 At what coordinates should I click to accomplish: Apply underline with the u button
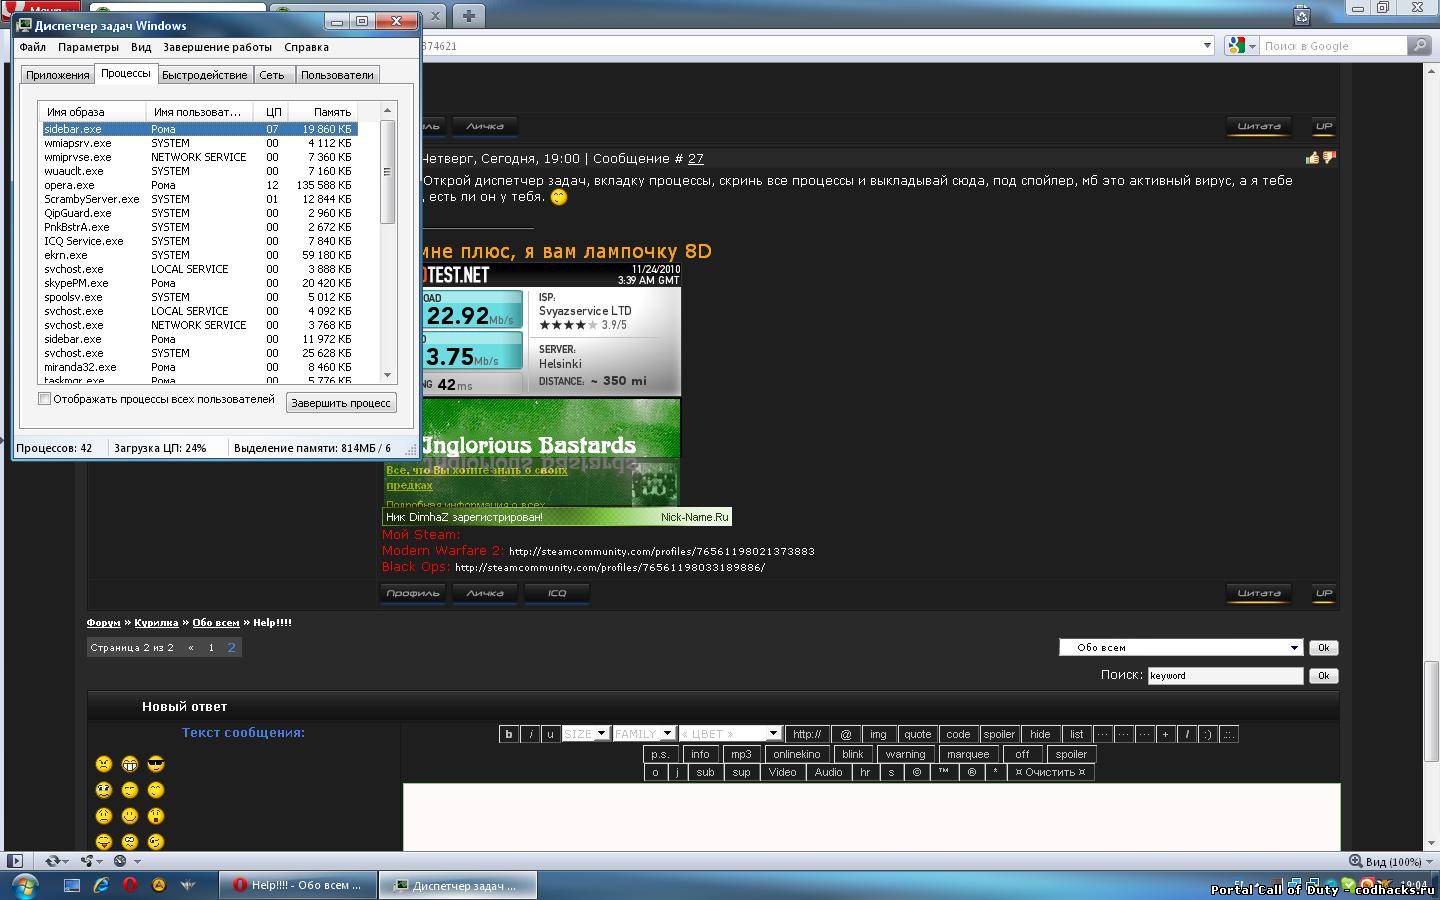550,734
